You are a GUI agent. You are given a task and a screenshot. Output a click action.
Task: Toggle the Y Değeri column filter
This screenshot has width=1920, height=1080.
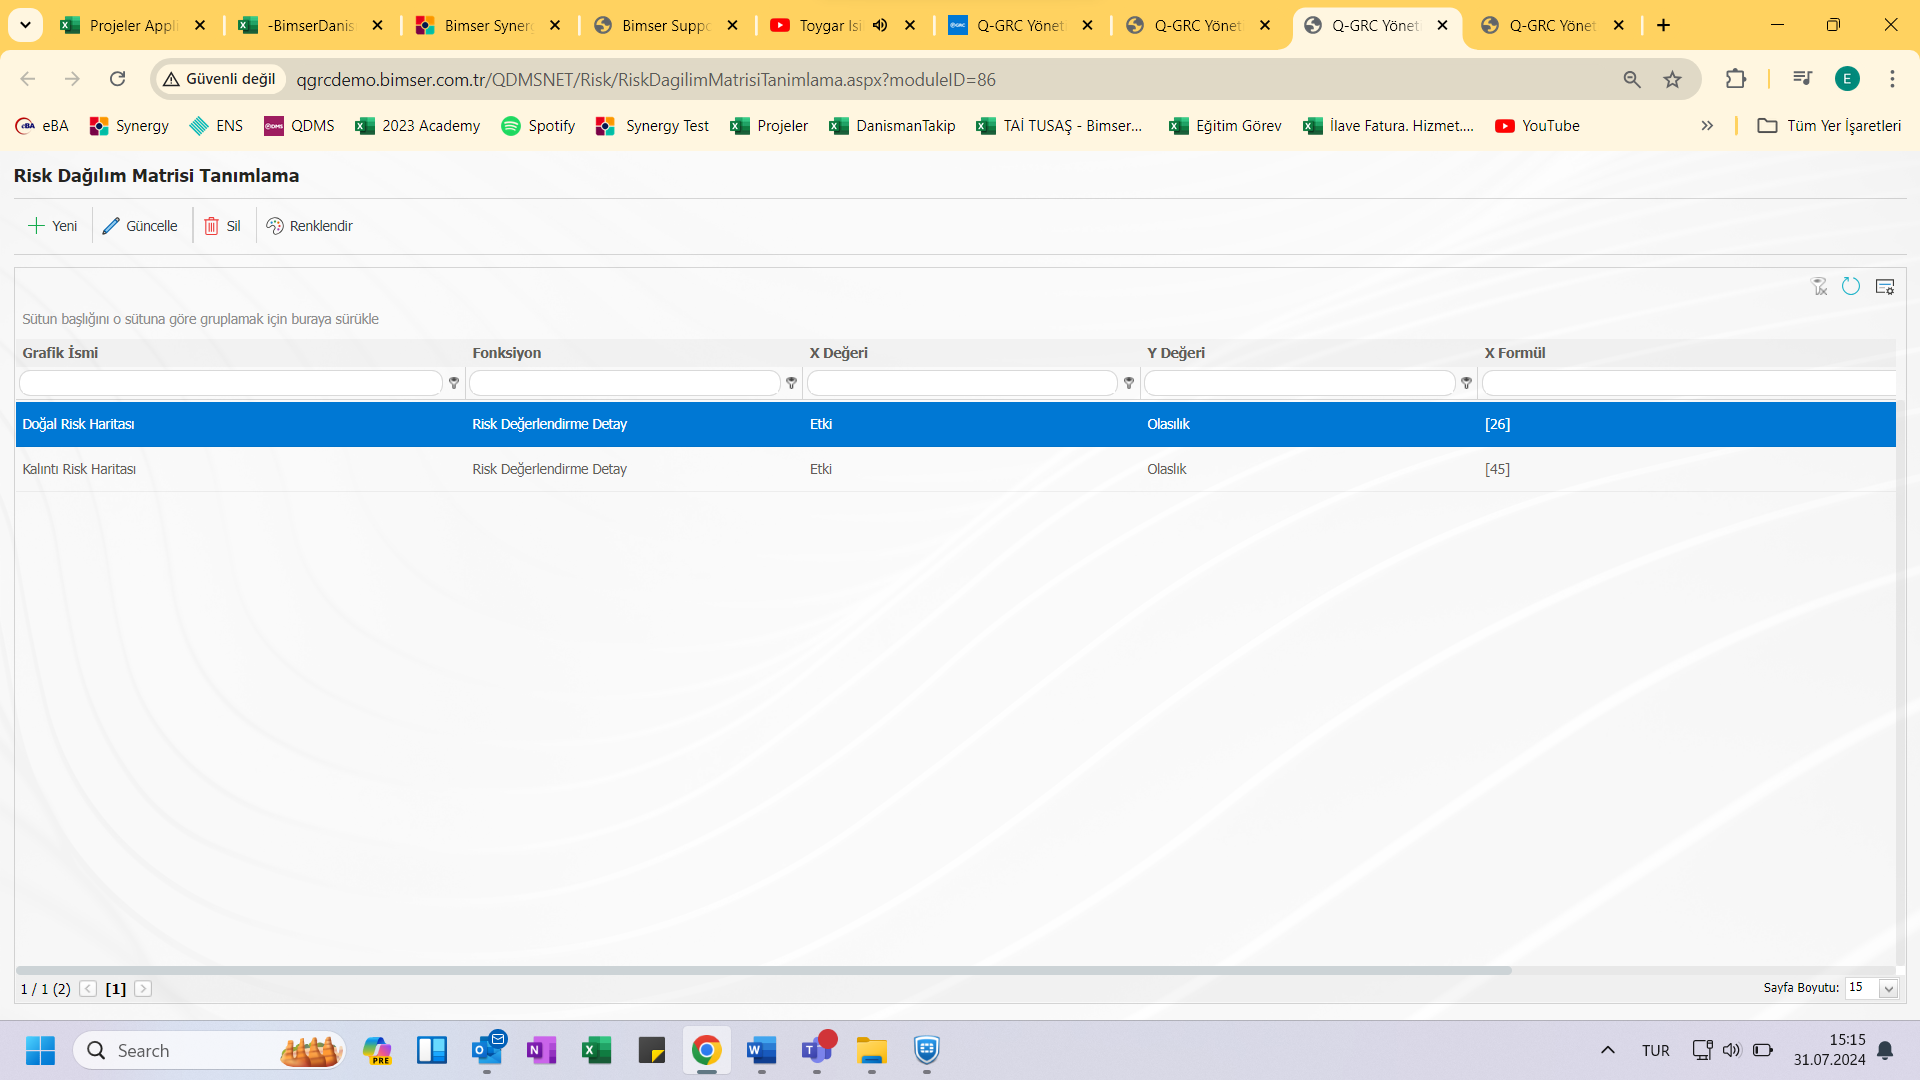1466,384
